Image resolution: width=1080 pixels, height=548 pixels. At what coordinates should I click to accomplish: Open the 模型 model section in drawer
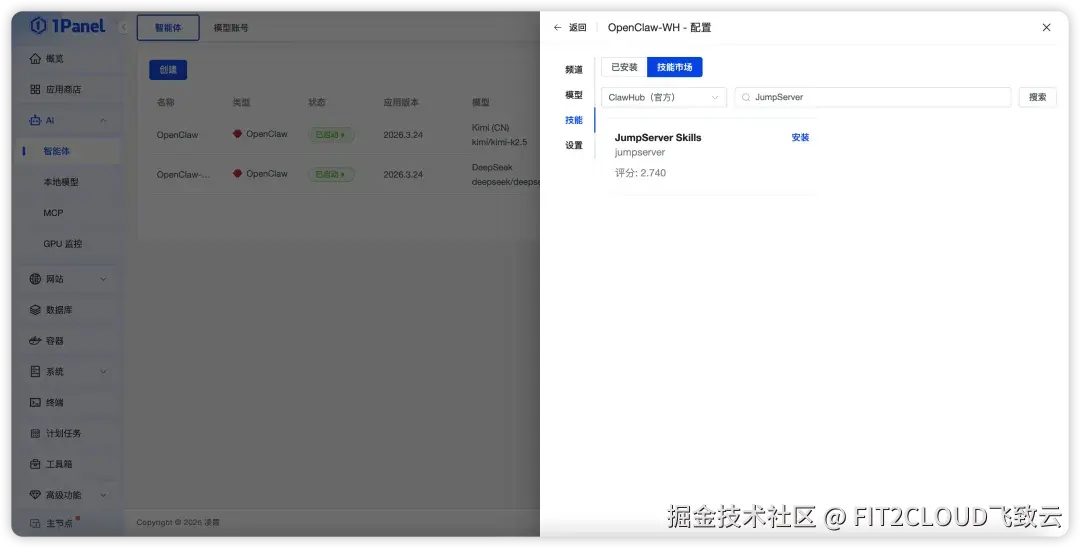[x=574, y=95]
